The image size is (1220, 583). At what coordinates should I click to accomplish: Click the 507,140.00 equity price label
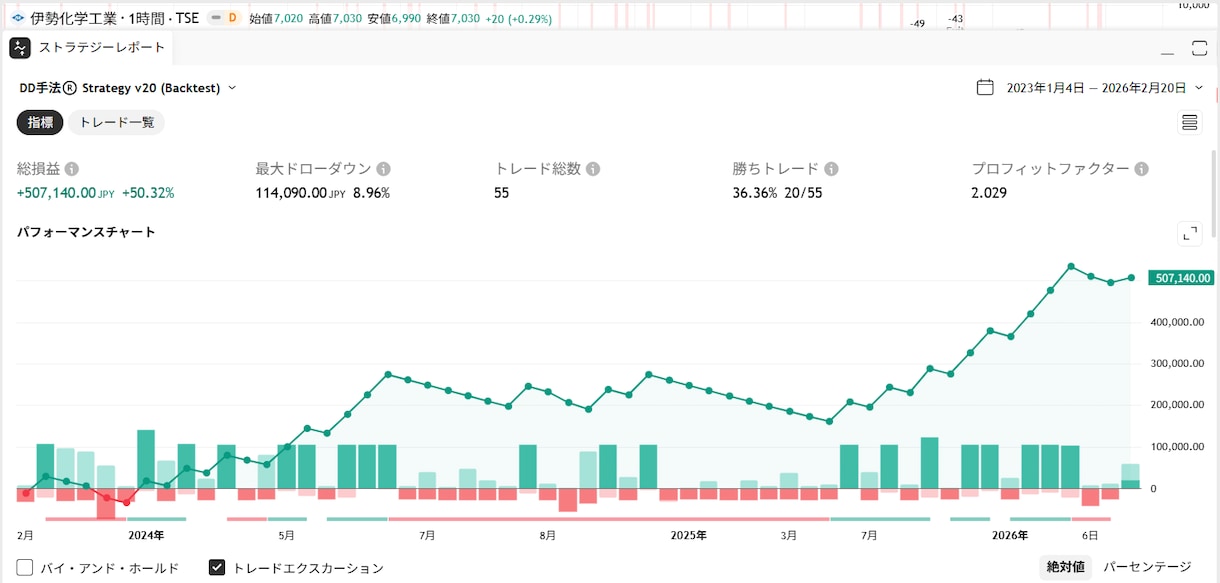tap(1181, 278)
